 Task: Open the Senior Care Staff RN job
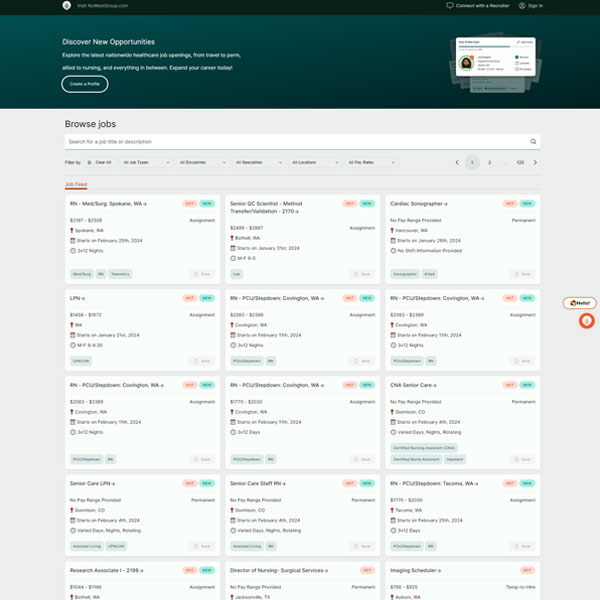click(258, 484)
